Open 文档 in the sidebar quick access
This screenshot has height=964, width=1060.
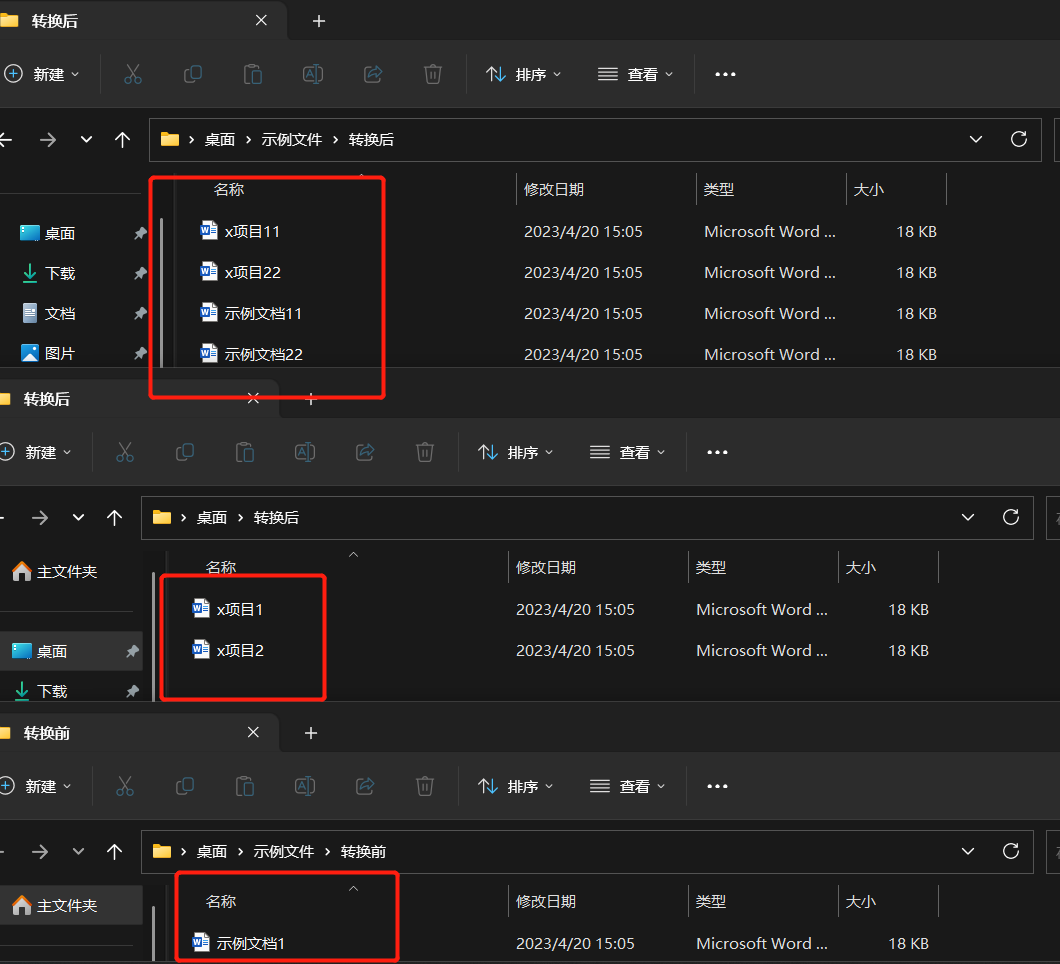click(x=59, y=313)
